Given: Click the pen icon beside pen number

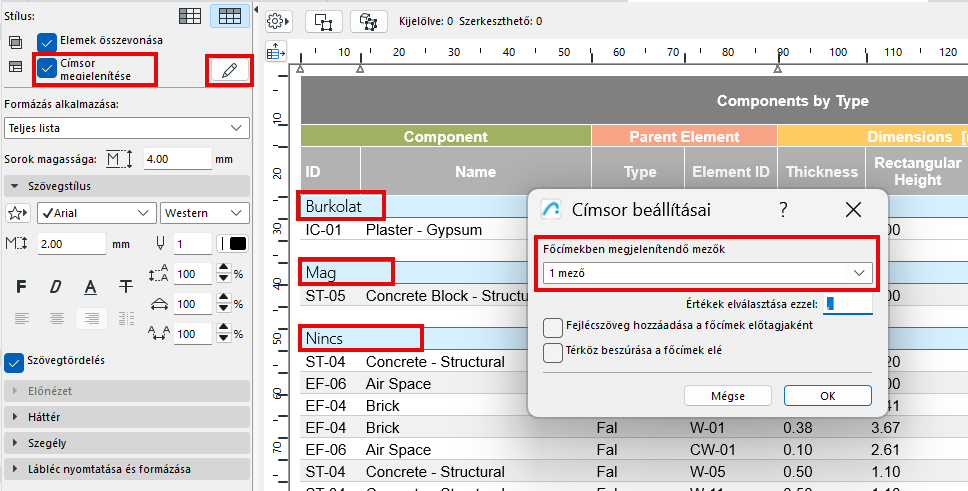Looking at the screenshot, I should (160, 244).
